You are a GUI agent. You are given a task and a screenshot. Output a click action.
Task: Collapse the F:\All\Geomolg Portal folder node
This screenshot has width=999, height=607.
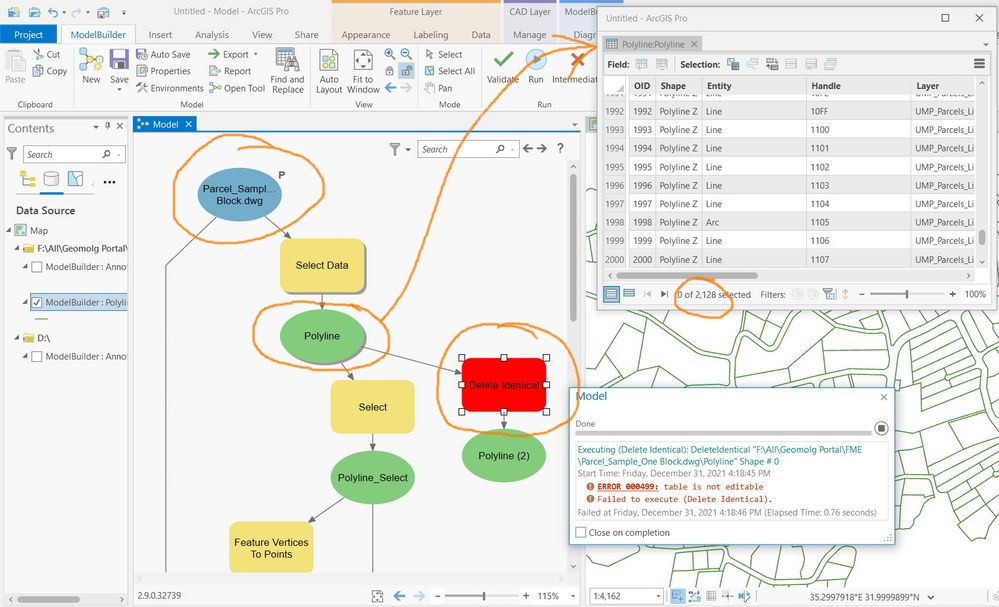pos(17,248)
